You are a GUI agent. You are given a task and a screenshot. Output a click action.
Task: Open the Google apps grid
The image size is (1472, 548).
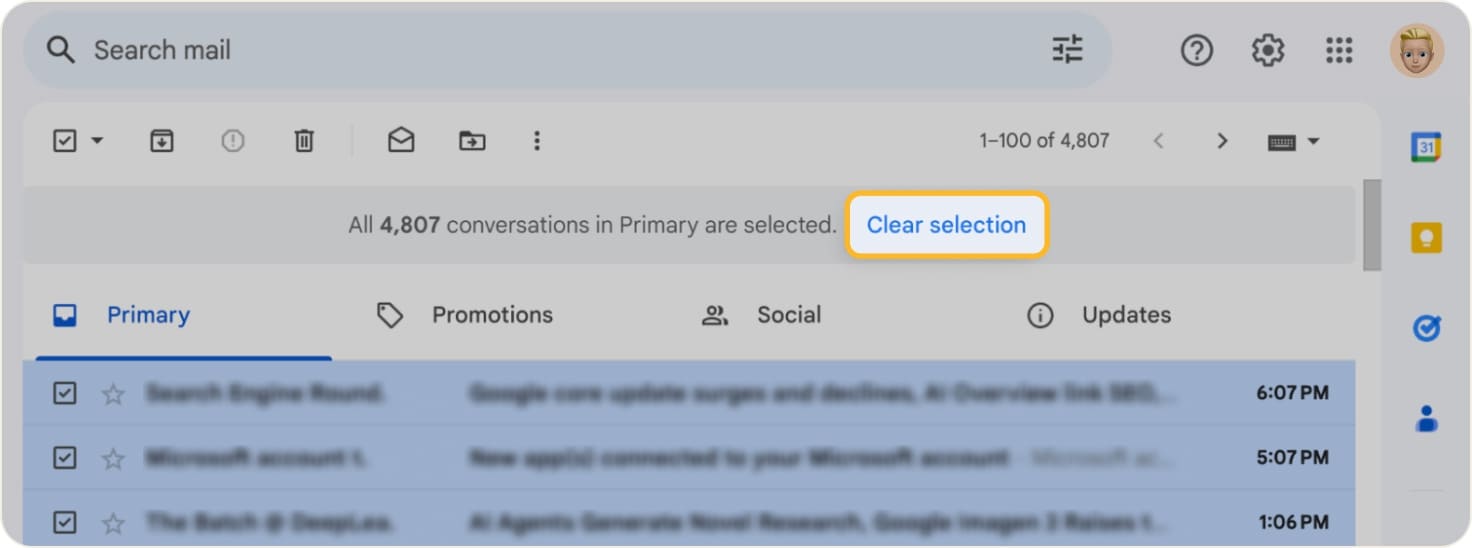click(x=1339, y=50)
